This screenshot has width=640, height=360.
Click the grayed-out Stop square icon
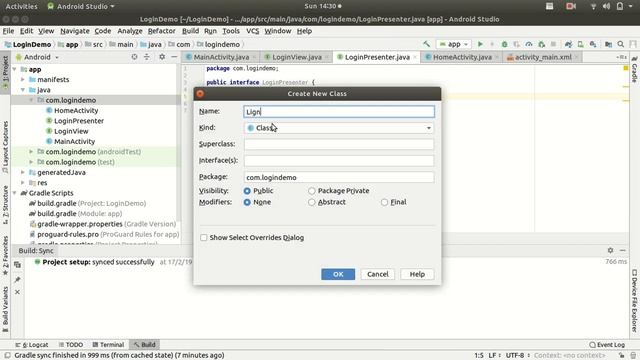tap(553, 44)
